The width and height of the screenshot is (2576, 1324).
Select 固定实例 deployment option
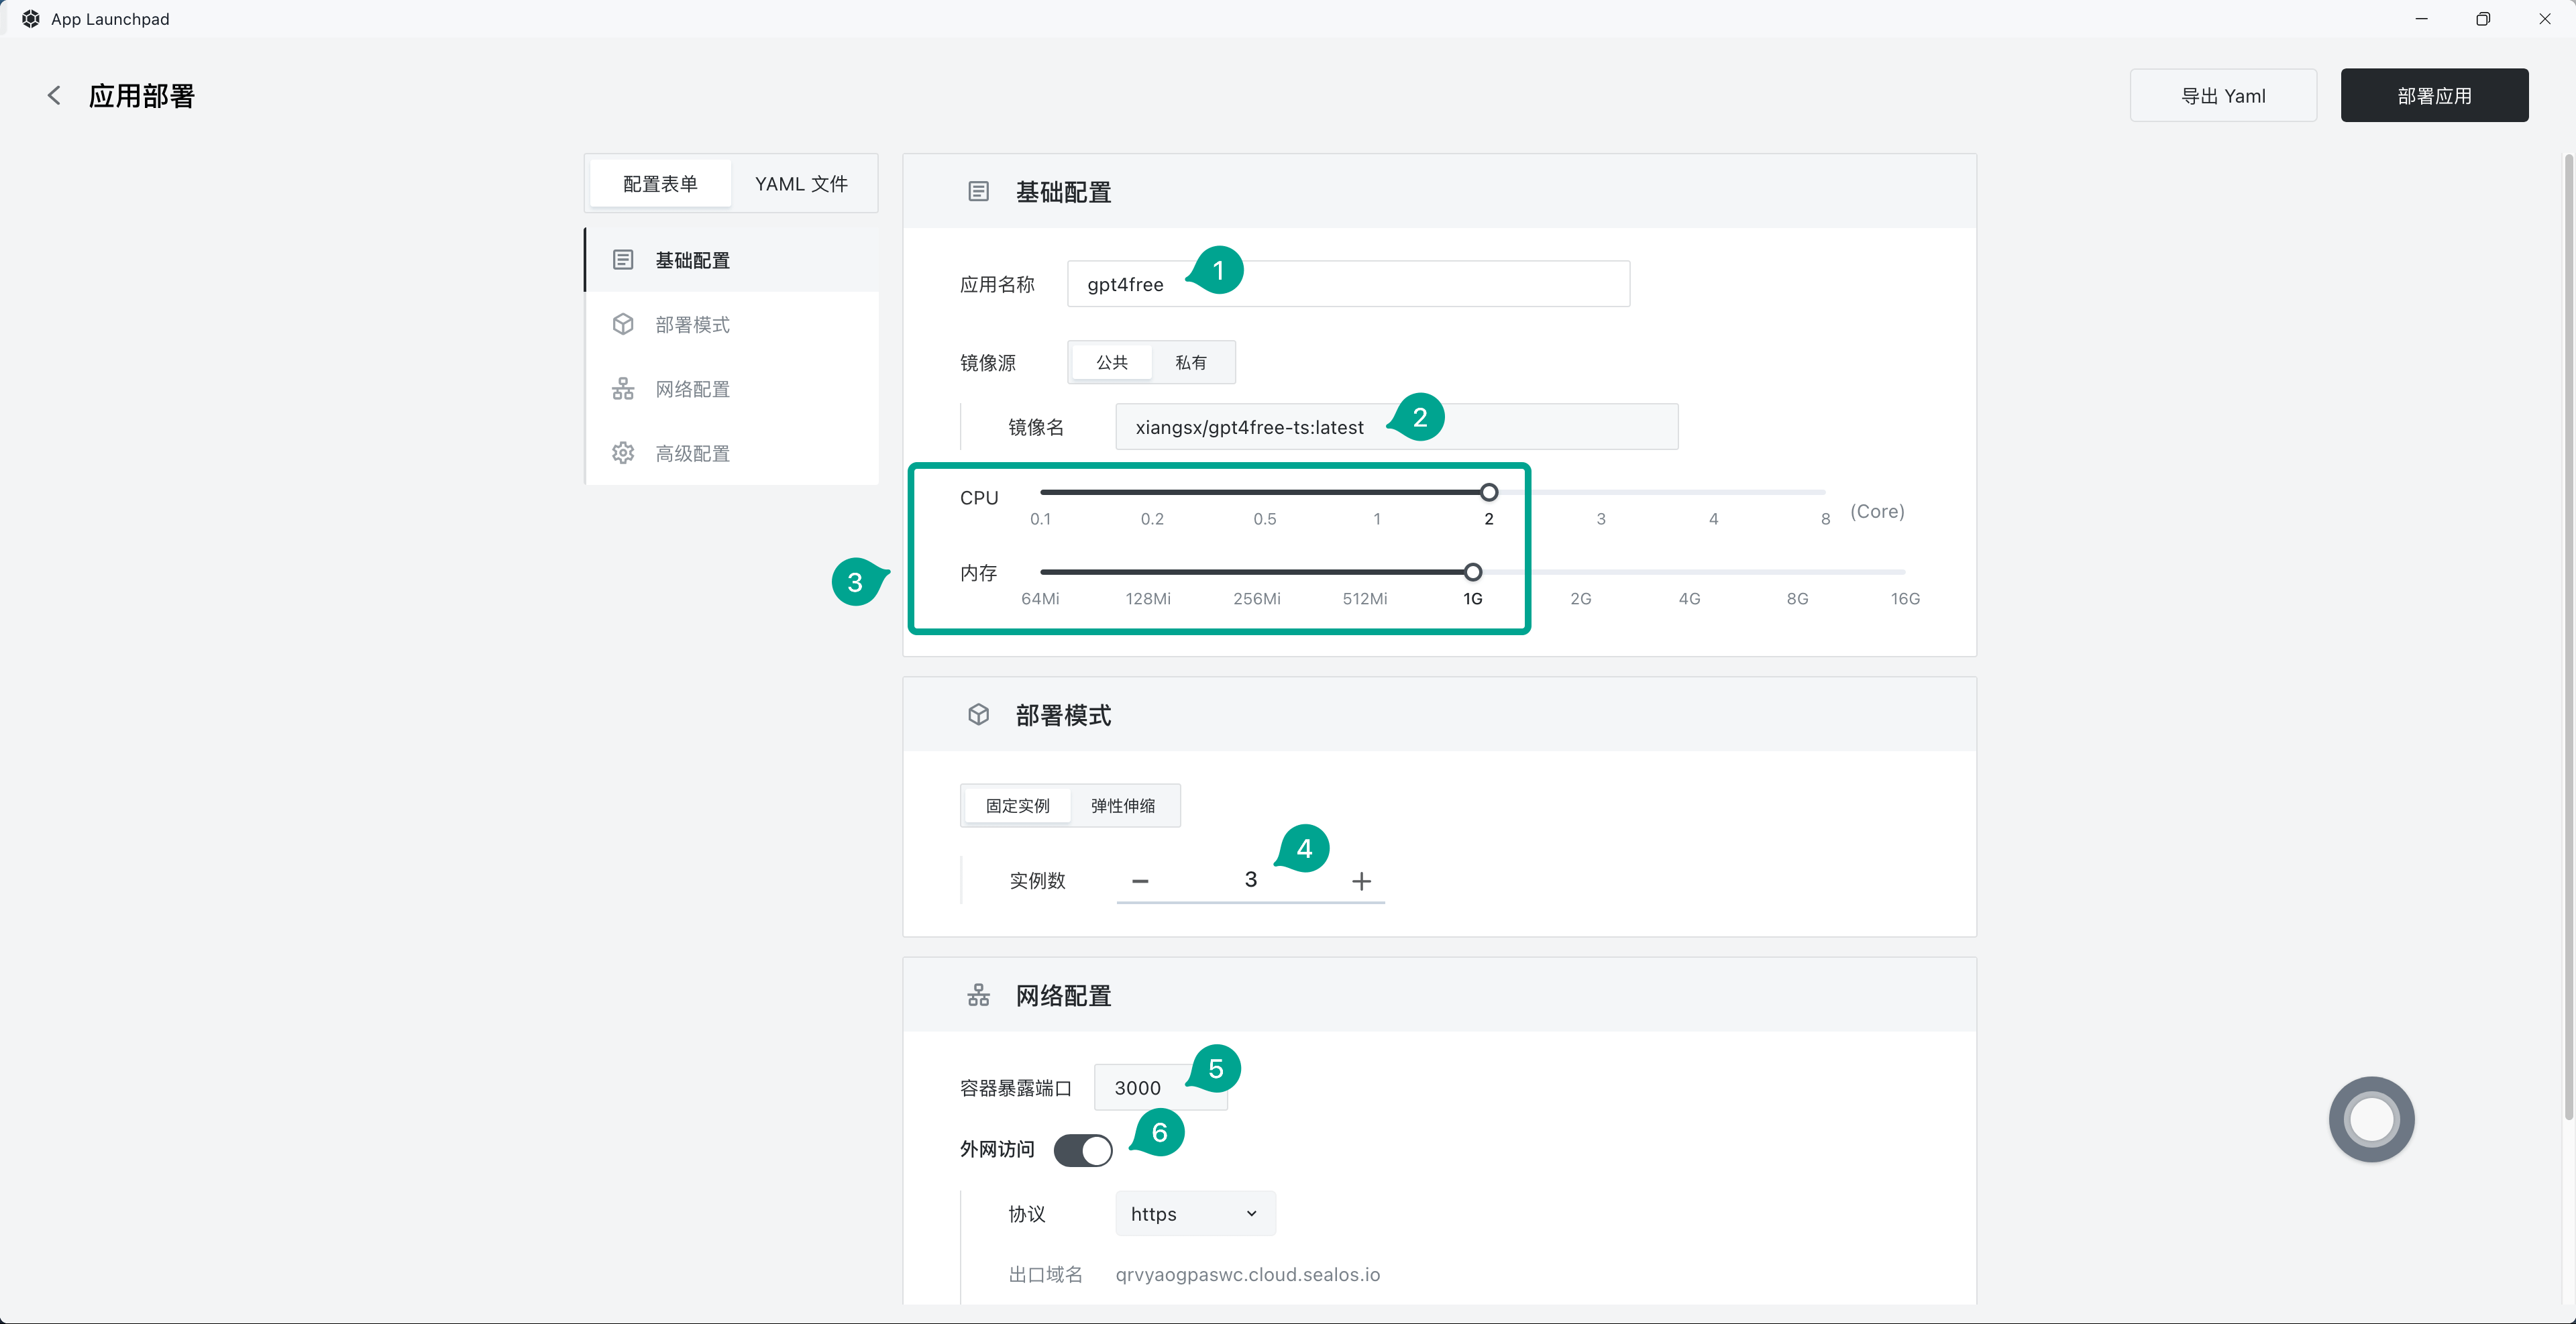[1017, 806]
